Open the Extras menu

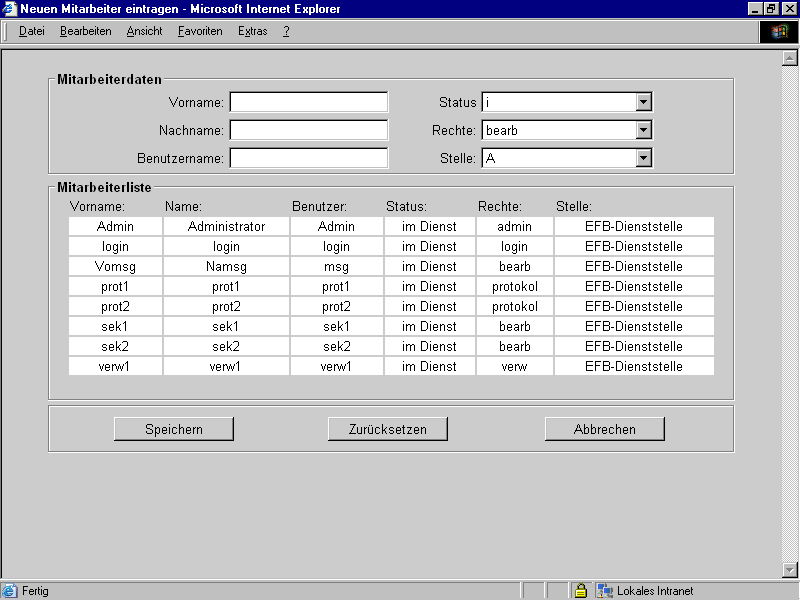click(x=252, y=31)
